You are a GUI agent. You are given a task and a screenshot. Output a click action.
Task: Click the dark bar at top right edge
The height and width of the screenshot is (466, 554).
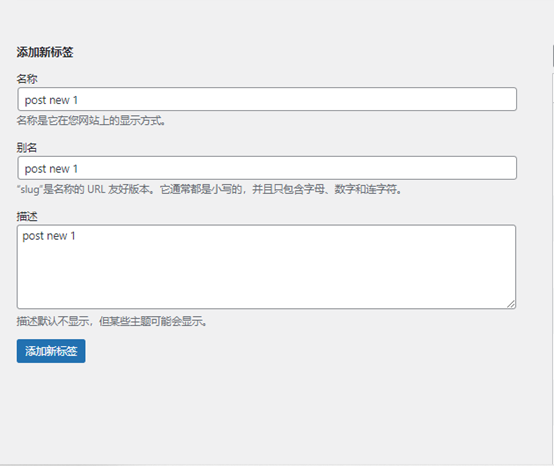coord(553,56)
